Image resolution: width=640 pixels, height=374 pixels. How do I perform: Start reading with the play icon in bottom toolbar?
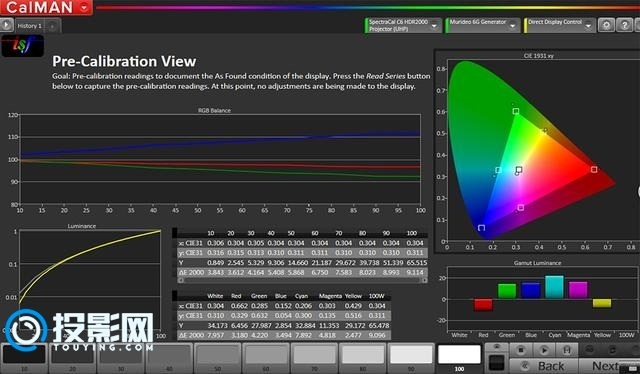(x=544, y=350)
